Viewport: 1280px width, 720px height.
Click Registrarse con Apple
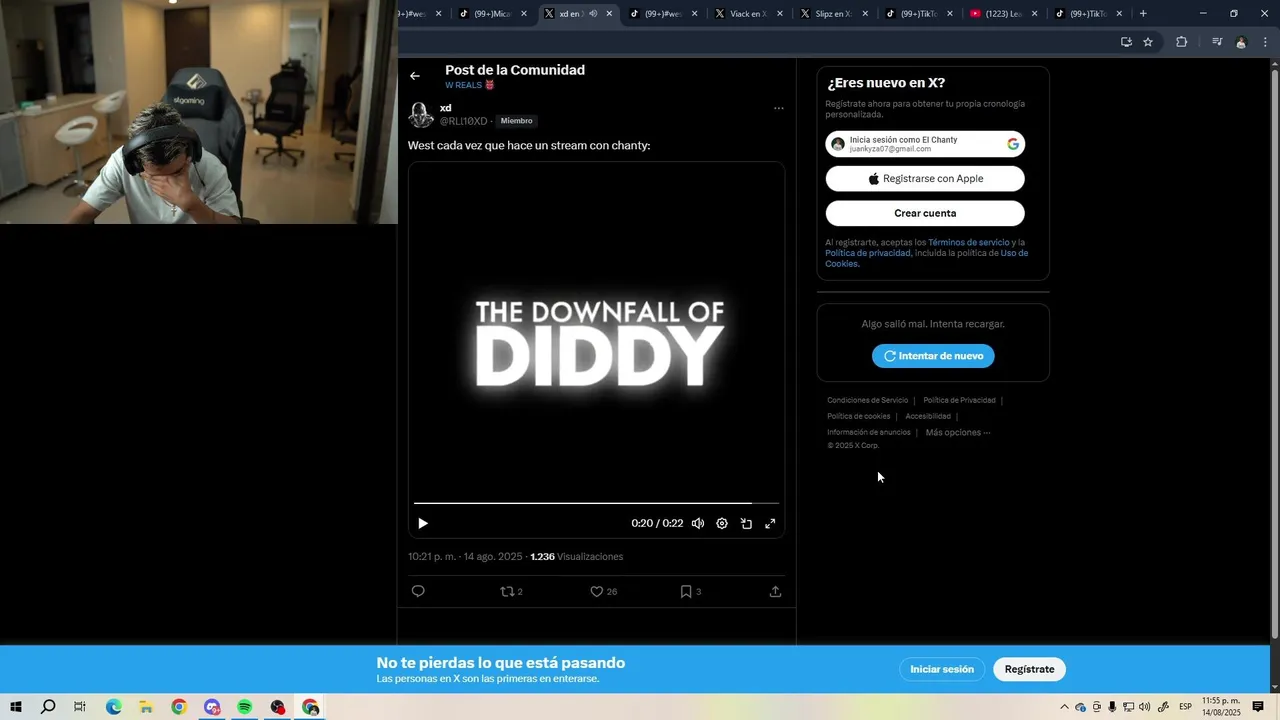(925, 179)
